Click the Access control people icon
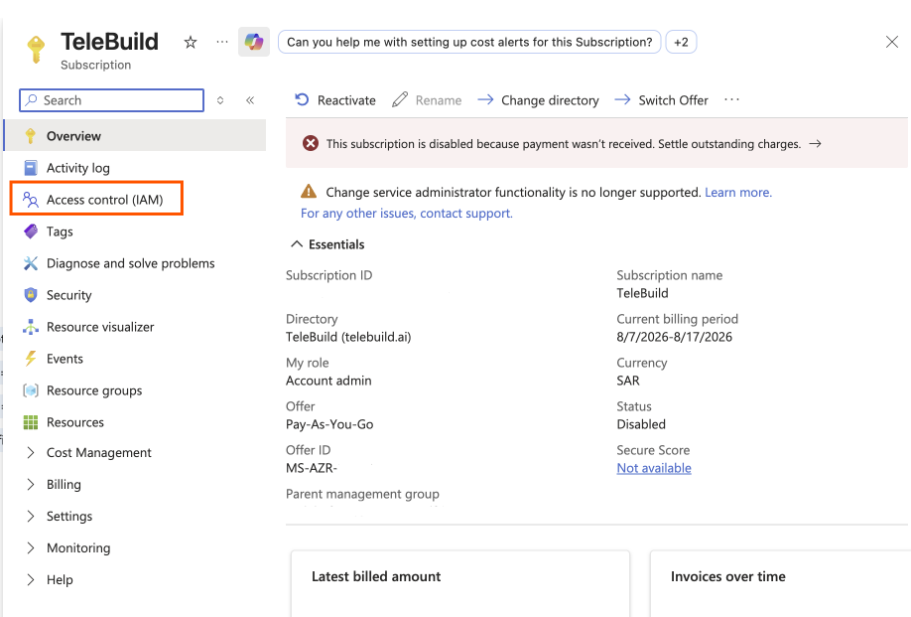 [31, 200]
